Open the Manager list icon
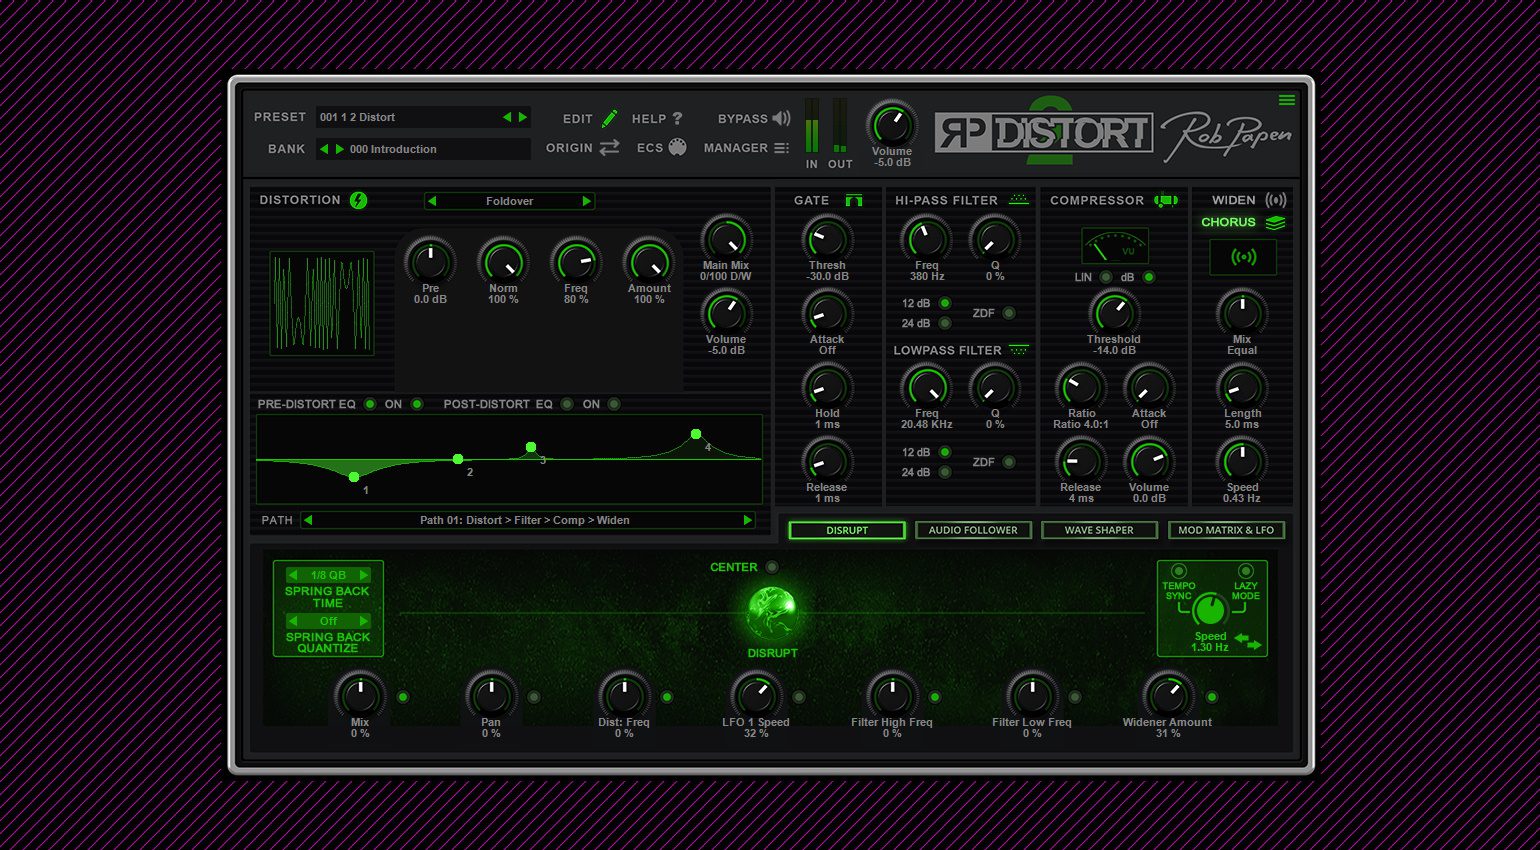The image size is (1540, 850). click(x=781, y=148)
